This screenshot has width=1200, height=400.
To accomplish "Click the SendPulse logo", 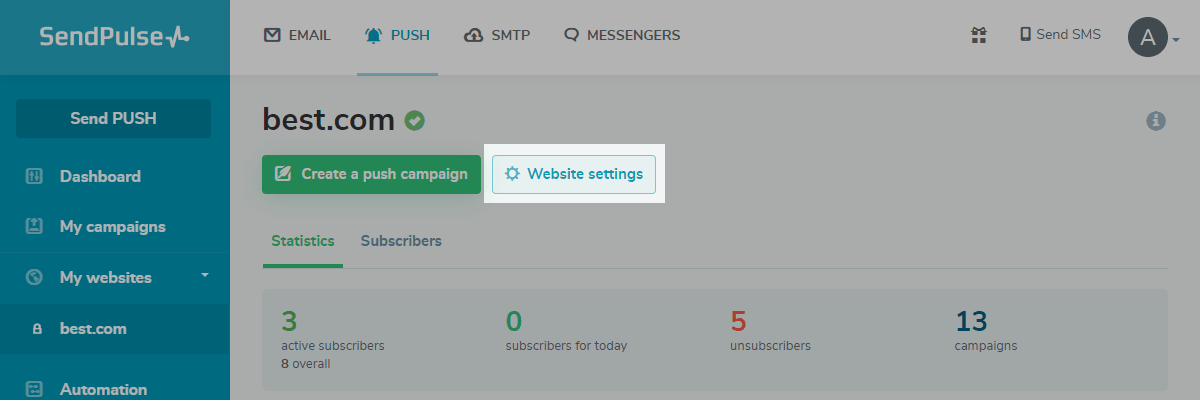I will [x=114, y=37].
